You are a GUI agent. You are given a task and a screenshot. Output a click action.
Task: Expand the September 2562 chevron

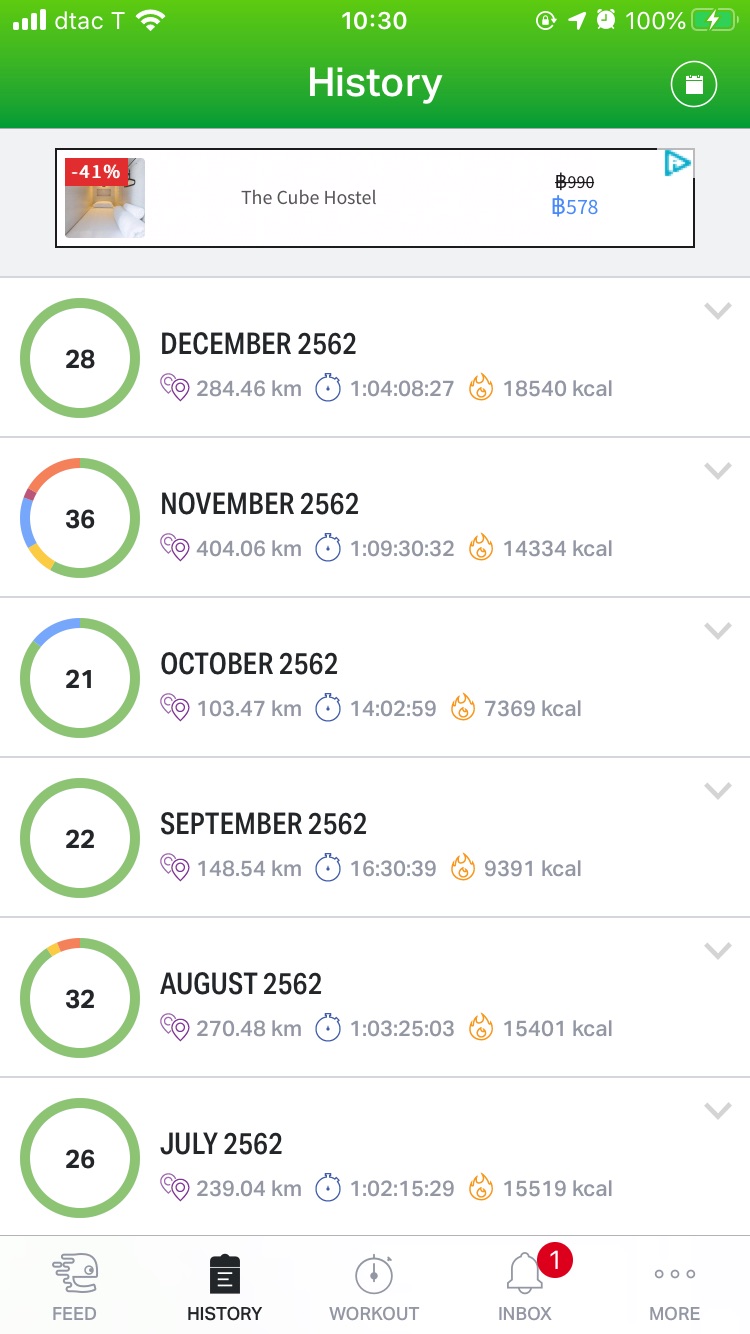[x=718, y=791]
